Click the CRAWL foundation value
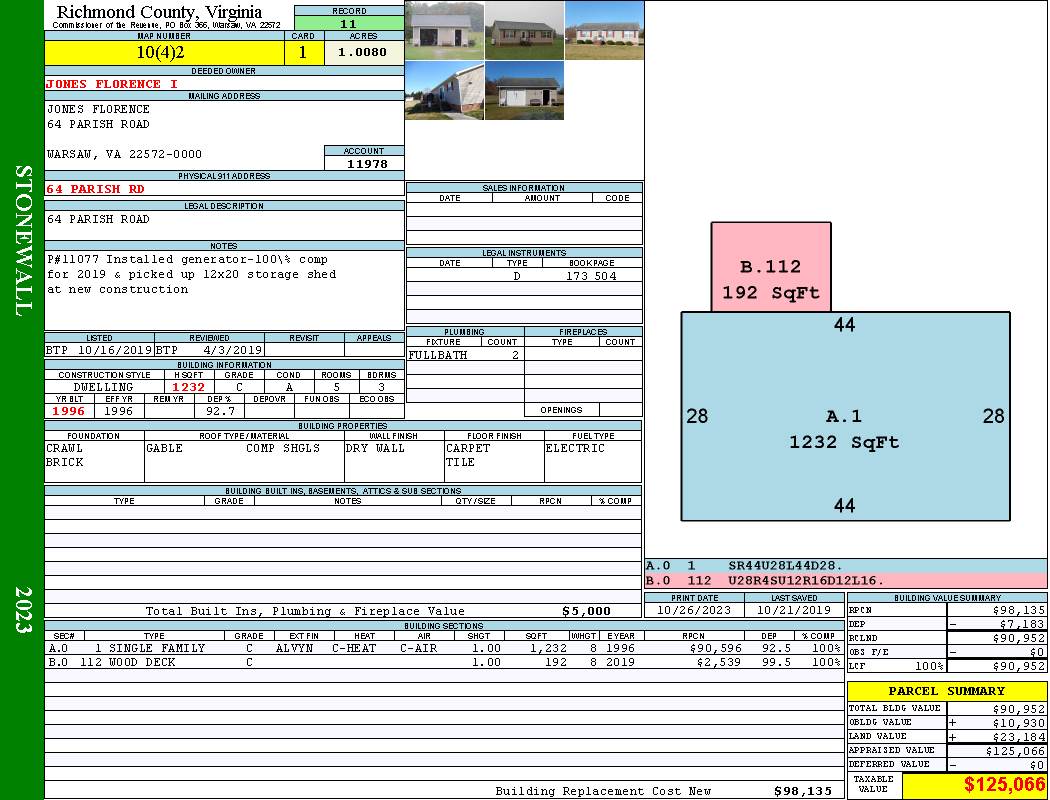 click(65, 448)
